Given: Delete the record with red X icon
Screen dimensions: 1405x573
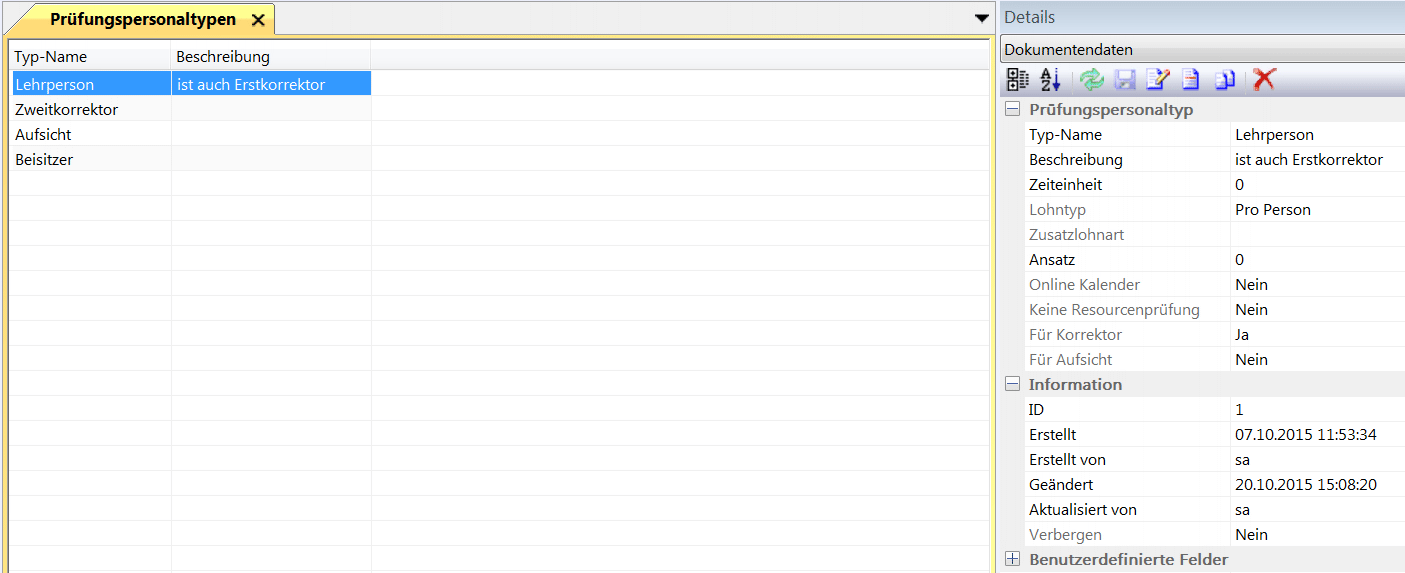Looking at the screenshot, I should click(1264, 80).
